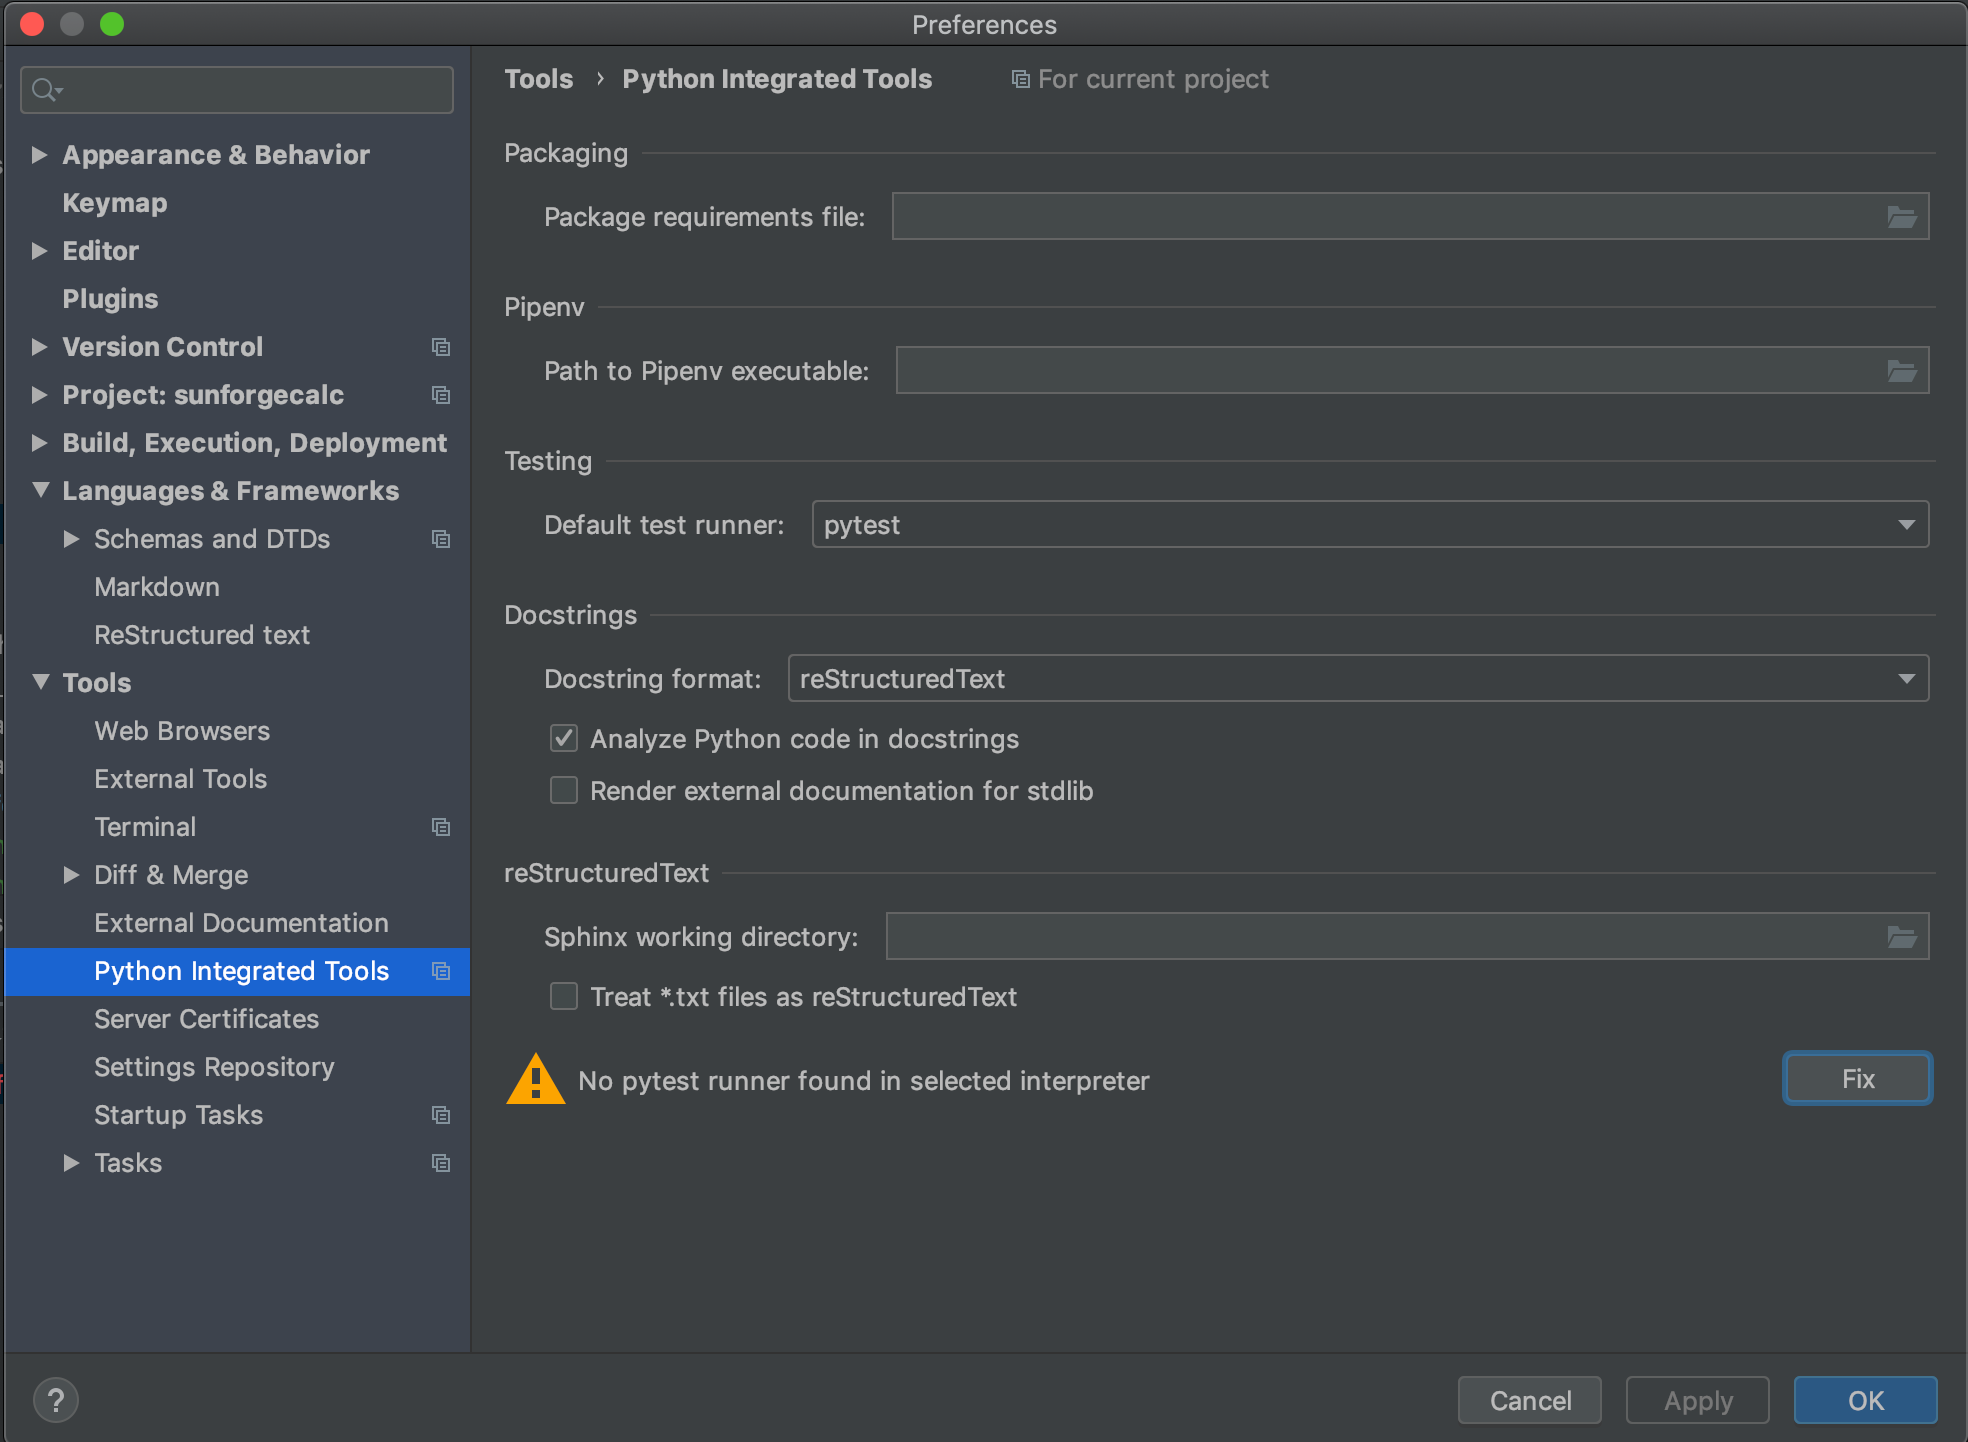The height and width of the screenshot is (1442, 1968).
Task: Expand the Build, Execution, Deployment section
Action: coord(40,443)
